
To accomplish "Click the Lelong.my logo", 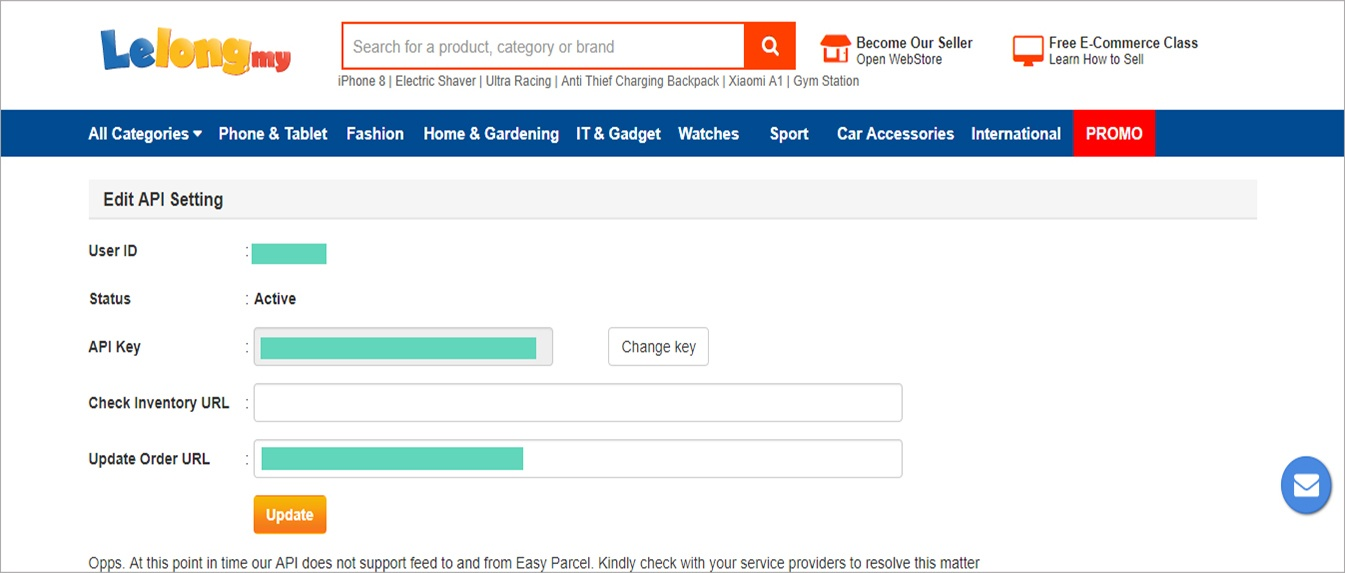I will (x=195, y=51).
